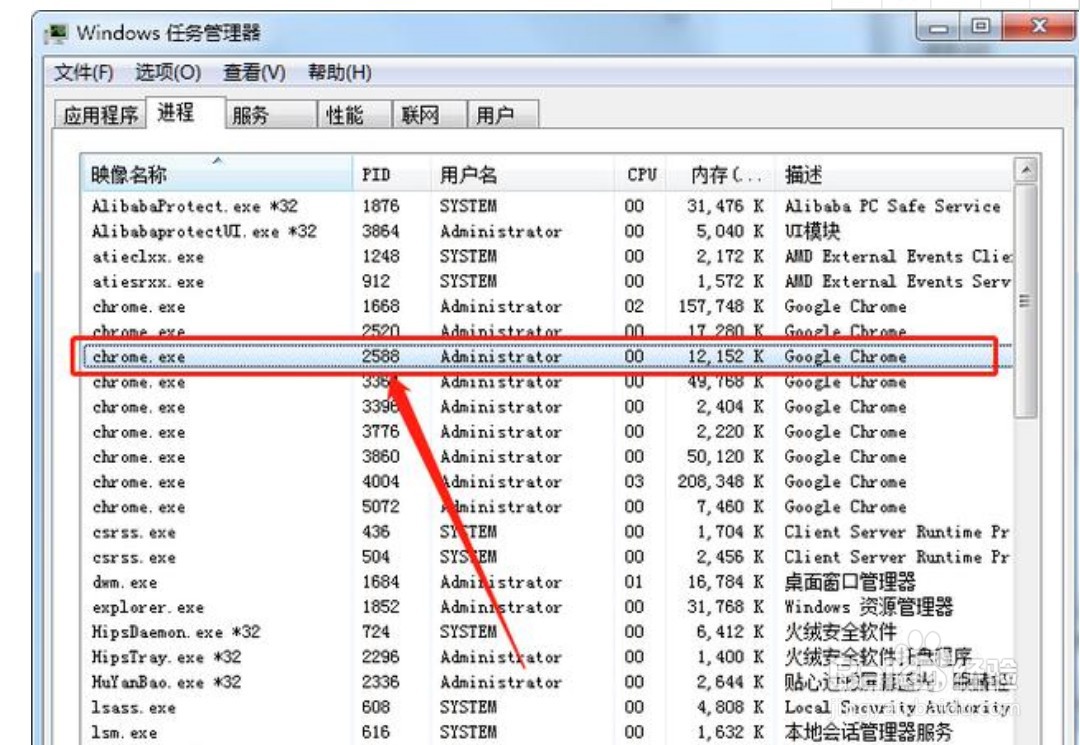
Task: Select the lsm.exe process row
Action: coord(547,732)
